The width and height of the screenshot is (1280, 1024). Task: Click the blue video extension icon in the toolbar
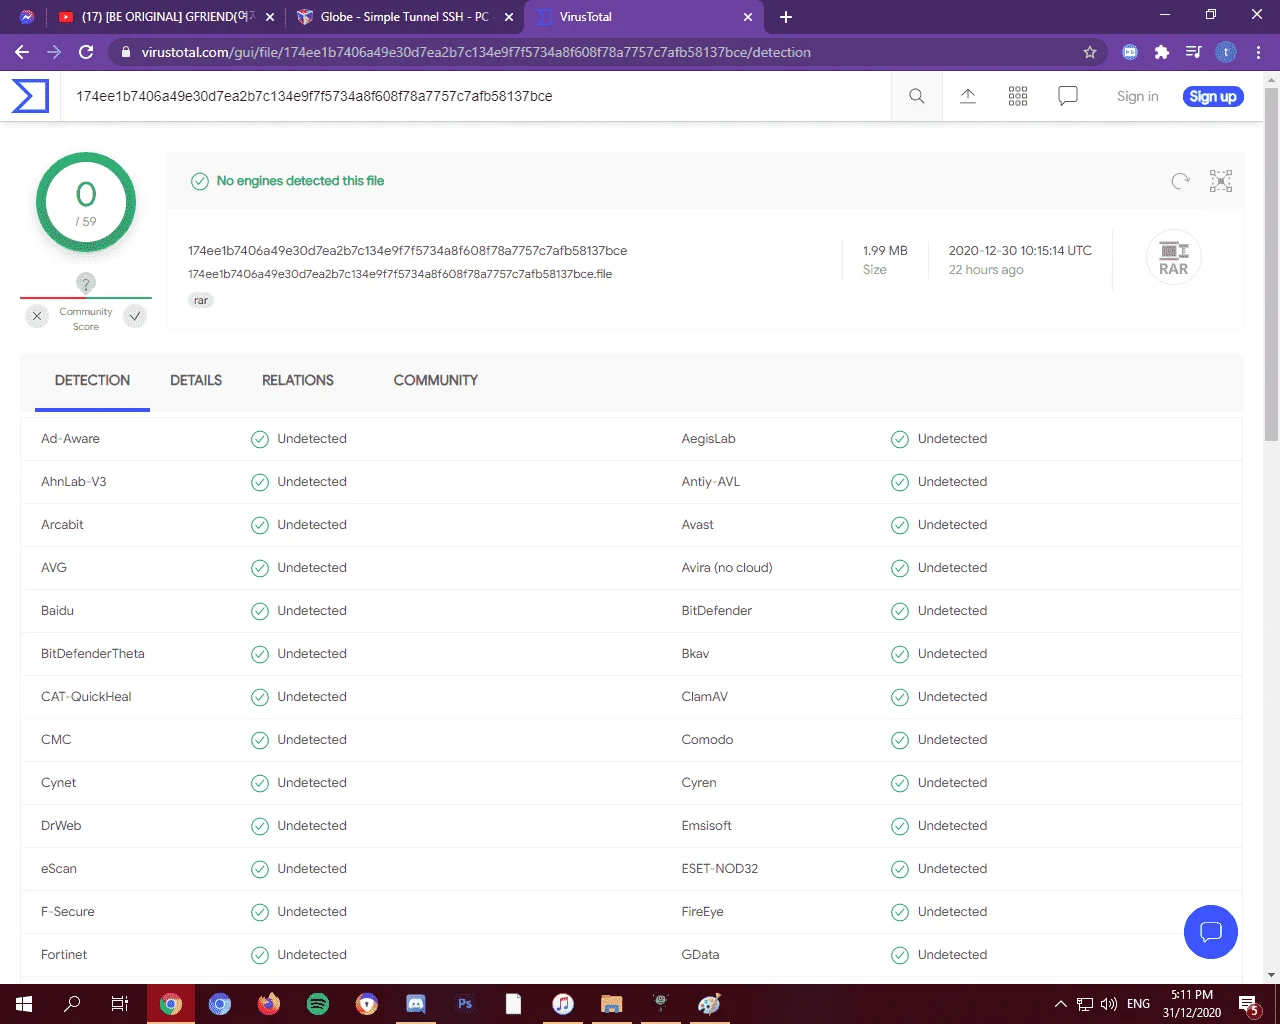(1130, 52)
